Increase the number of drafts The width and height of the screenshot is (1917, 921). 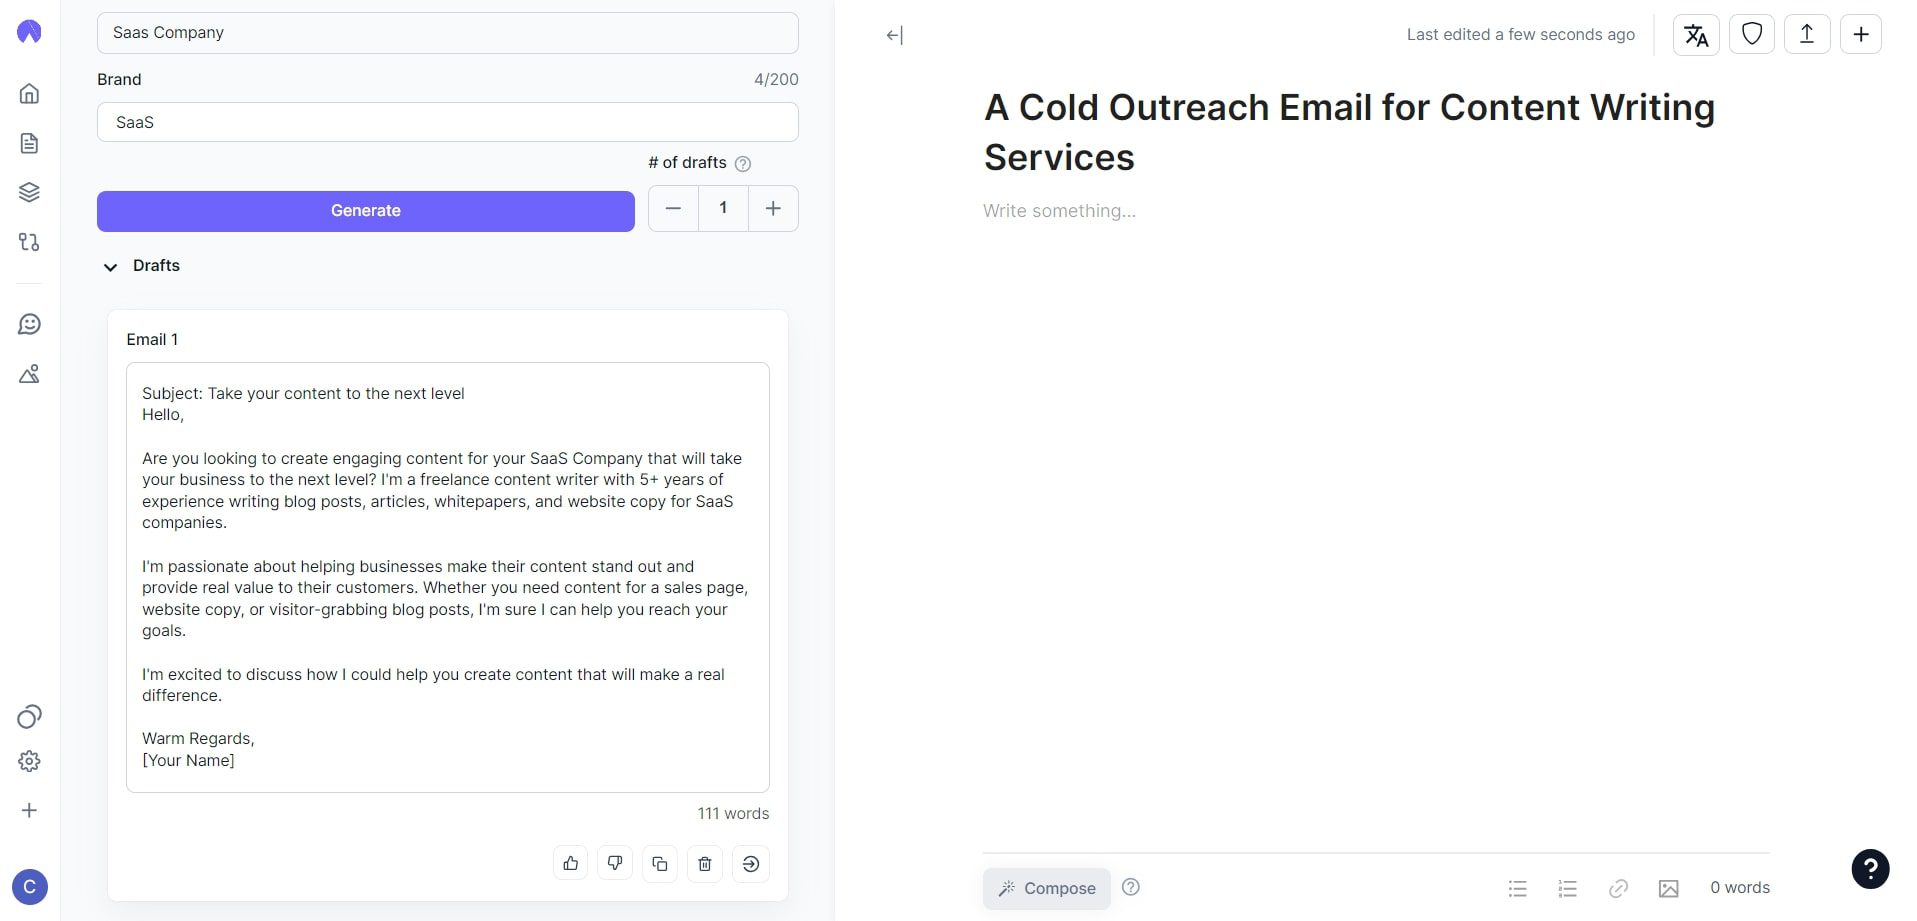(772, 208)
